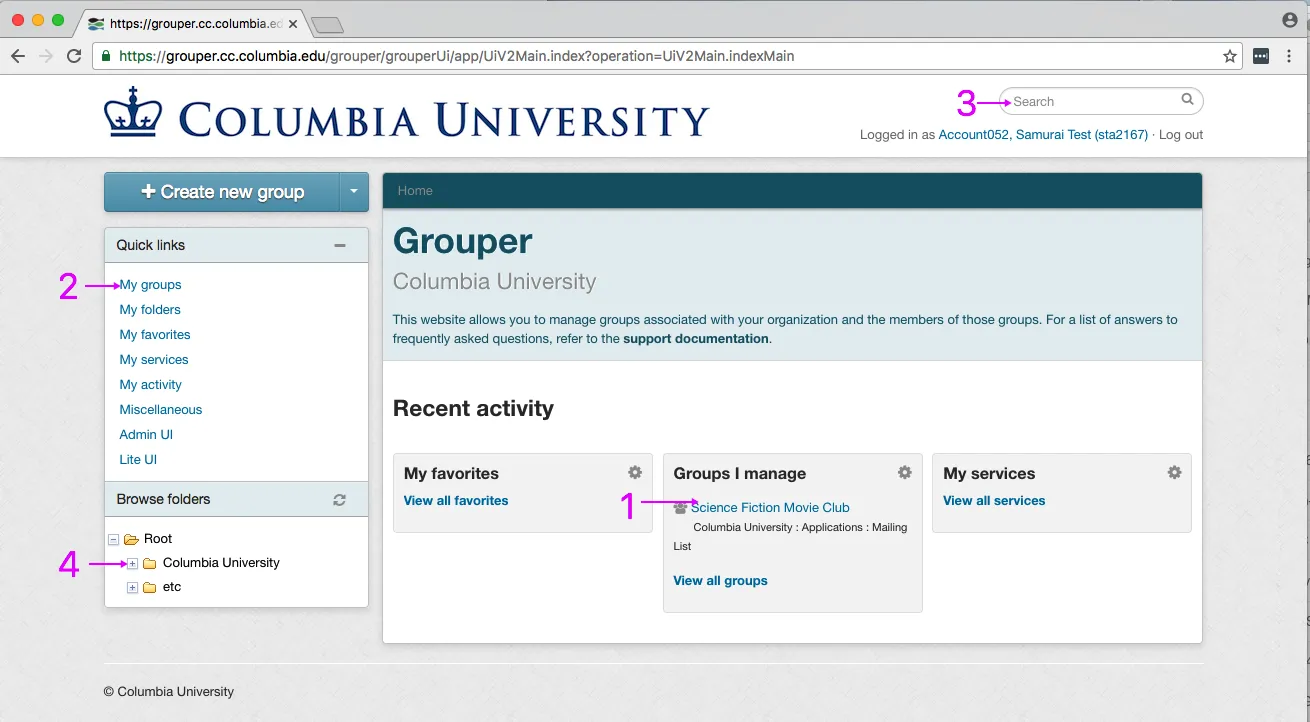Click View all groups link
This screenshot has width=1310, height=722.
(x=721, y=581)
